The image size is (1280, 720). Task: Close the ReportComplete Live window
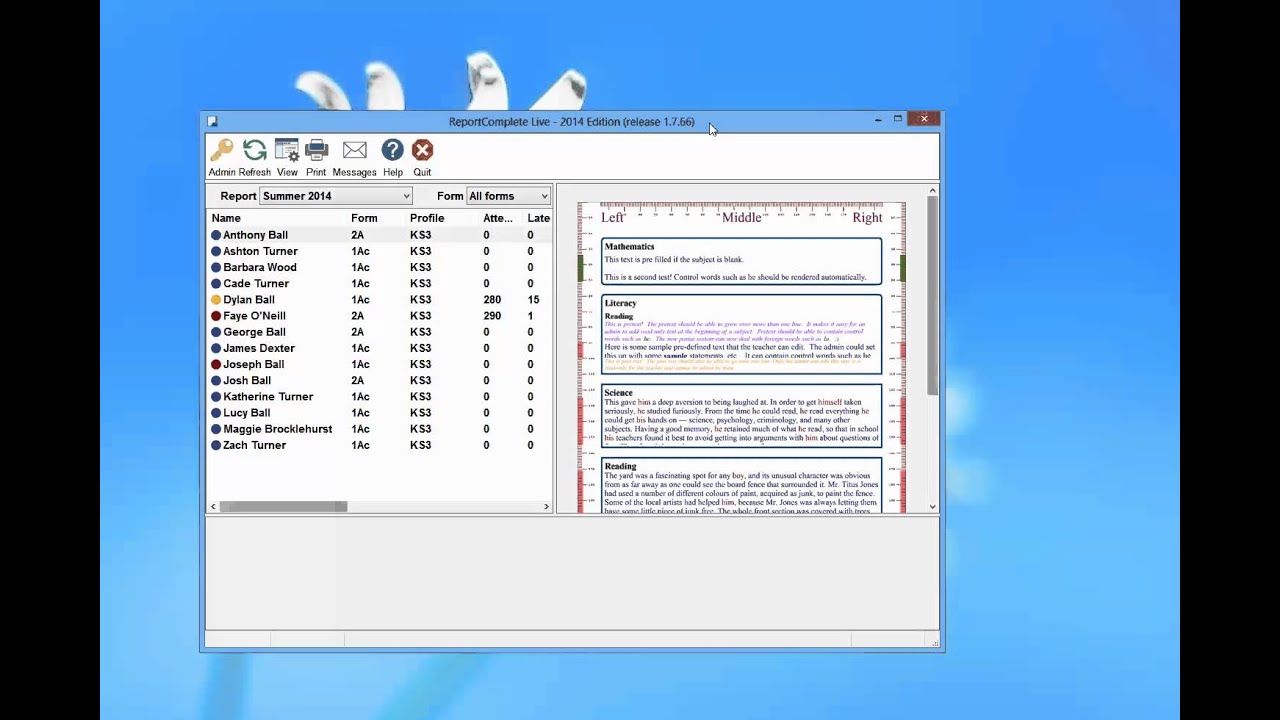point(924,119)
